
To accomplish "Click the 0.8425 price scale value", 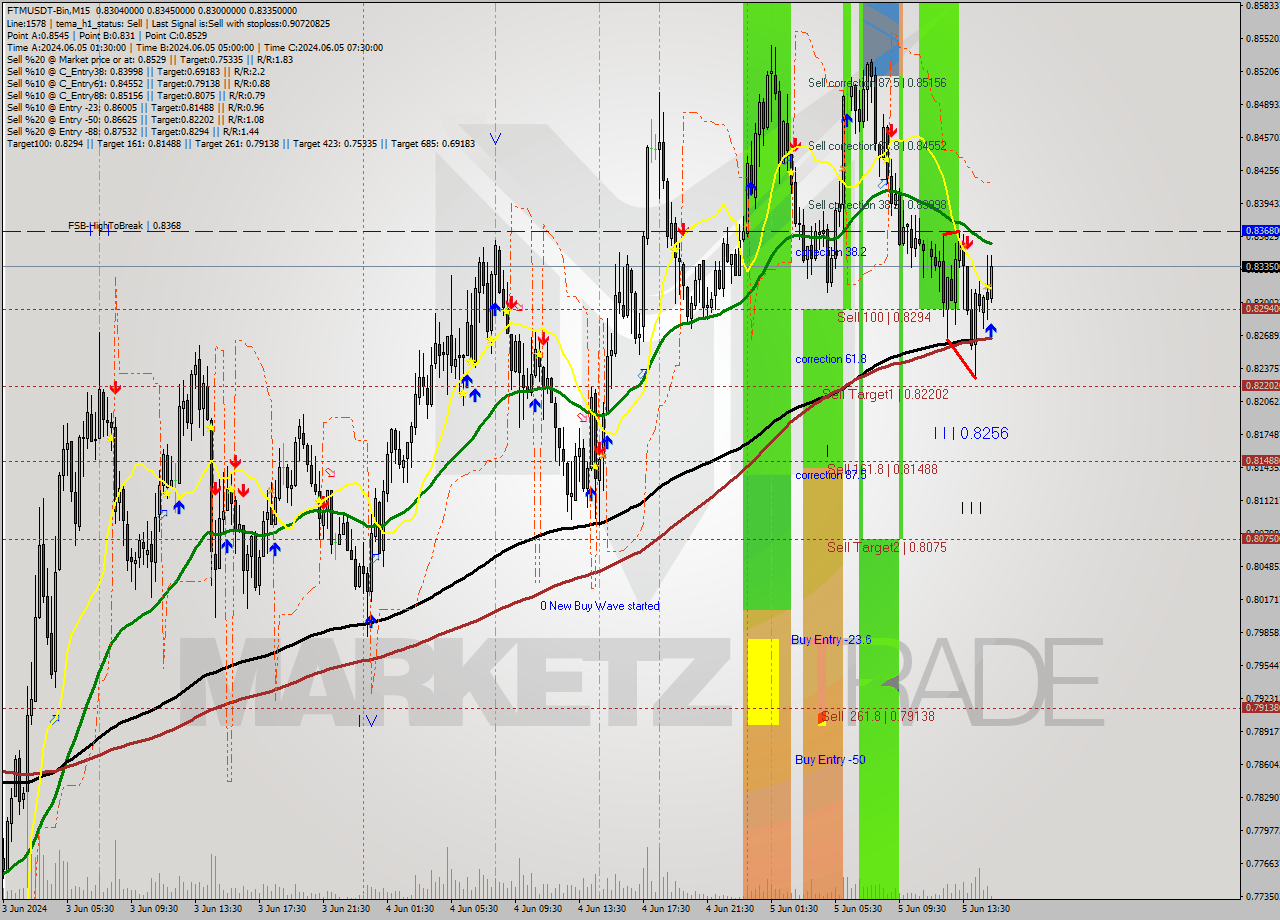I will (1261, 170).
